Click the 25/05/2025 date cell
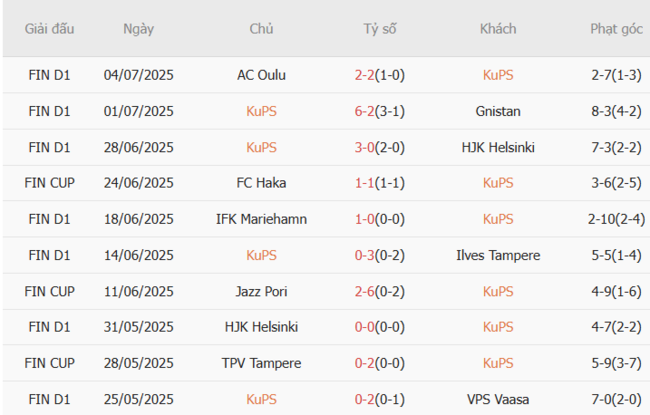Image resolution: width=650 pixels, height=415 pixels. pyautogui.click(x=139, y=399)
